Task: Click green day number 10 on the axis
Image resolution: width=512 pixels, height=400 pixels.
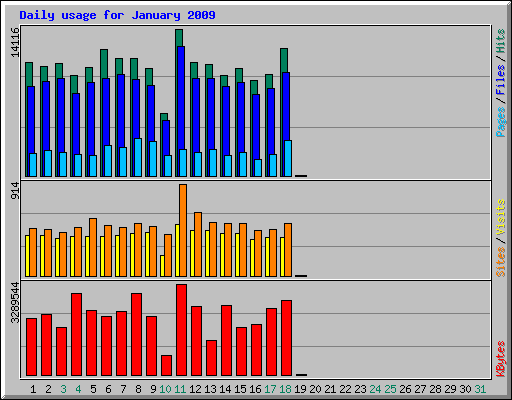Action: [165, 389]
